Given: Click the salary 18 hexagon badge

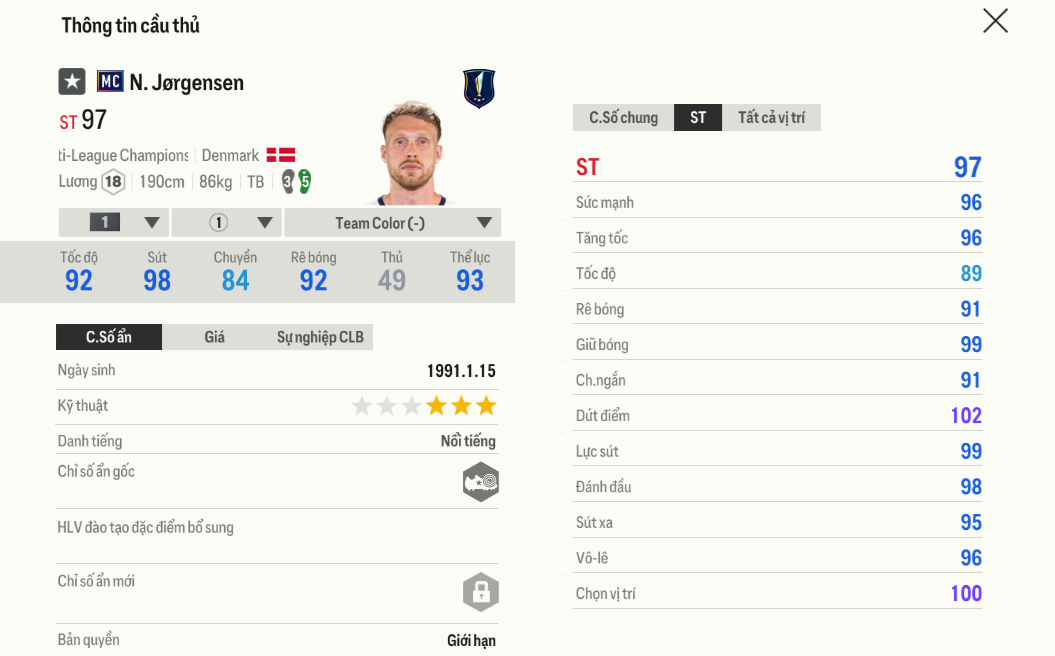Looking at the screenshot, I should 113,181.
